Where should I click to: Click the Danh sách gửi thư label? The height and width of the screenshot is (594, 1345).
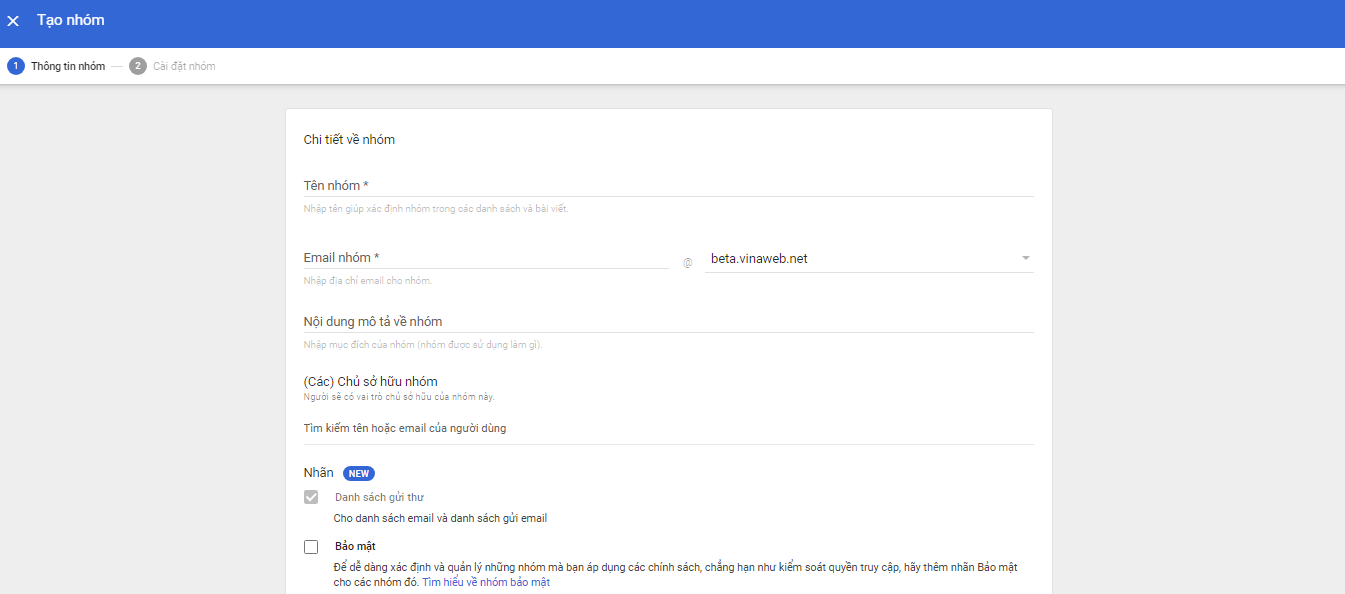tap(380, 497)
